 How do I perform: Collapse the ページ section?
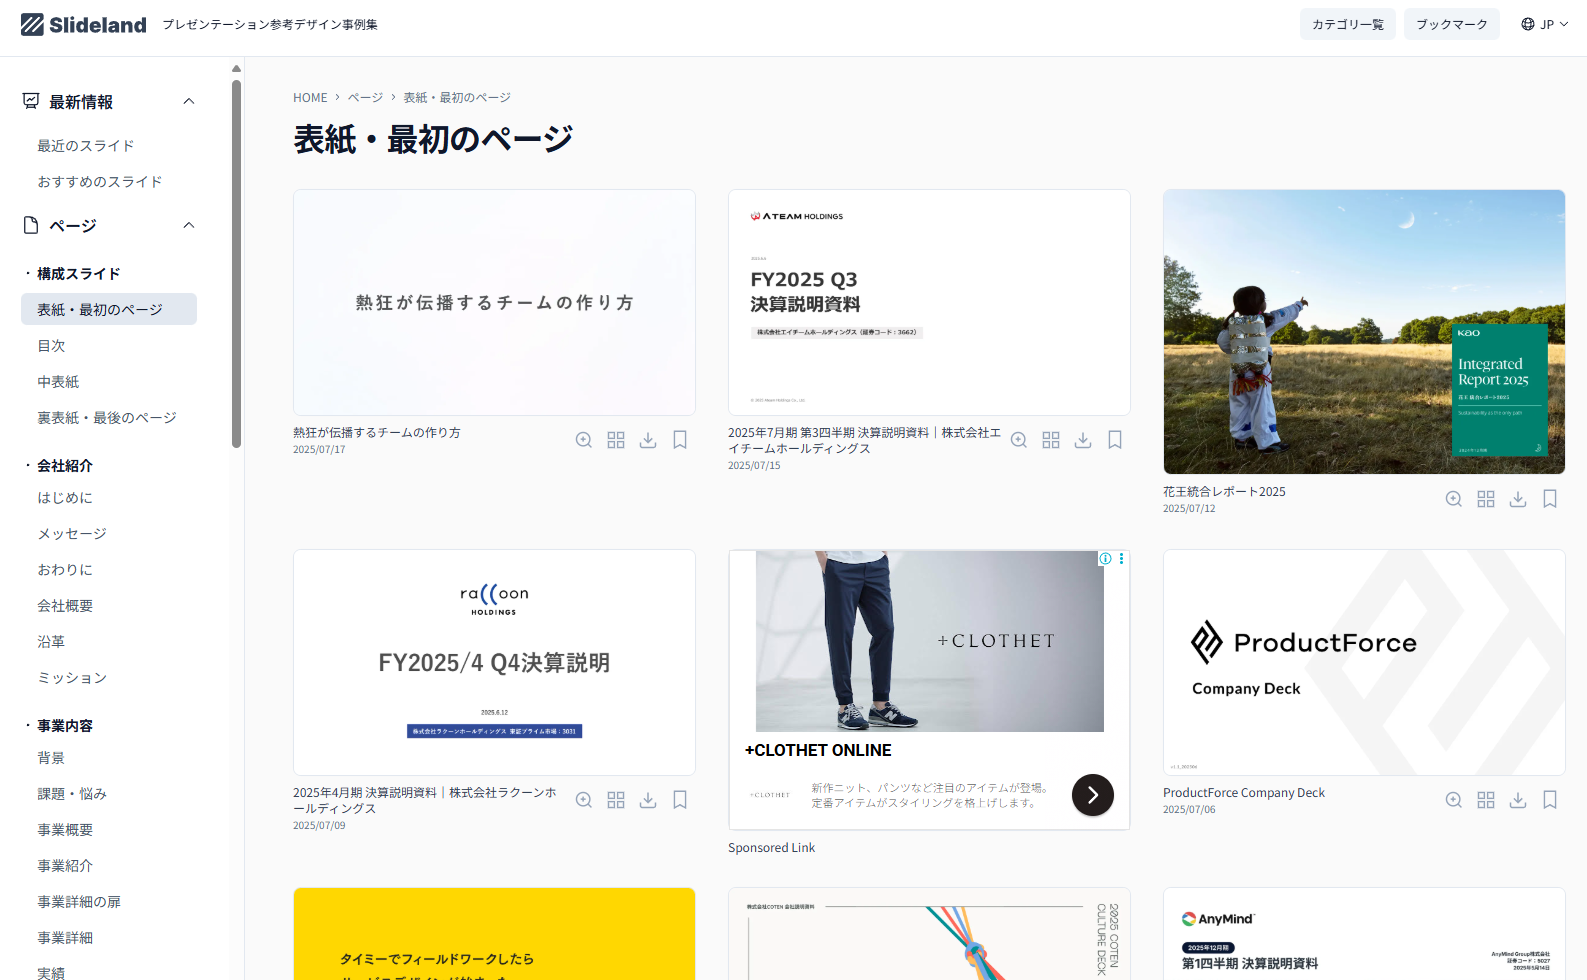[x=189, y=225]
